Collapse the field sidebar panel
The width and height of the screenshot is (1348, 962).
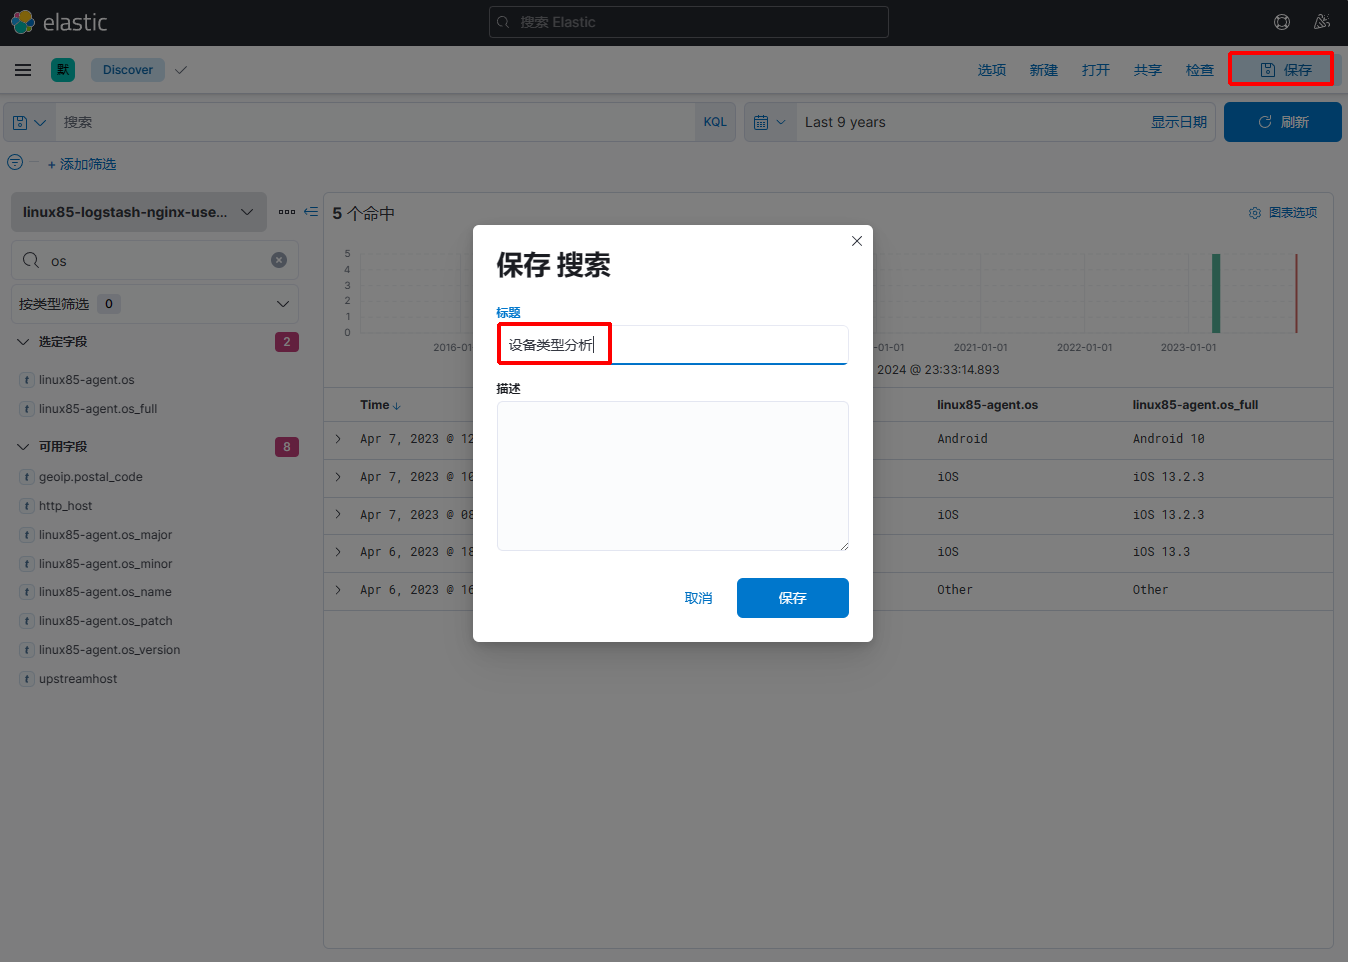[x=311, y=212]
